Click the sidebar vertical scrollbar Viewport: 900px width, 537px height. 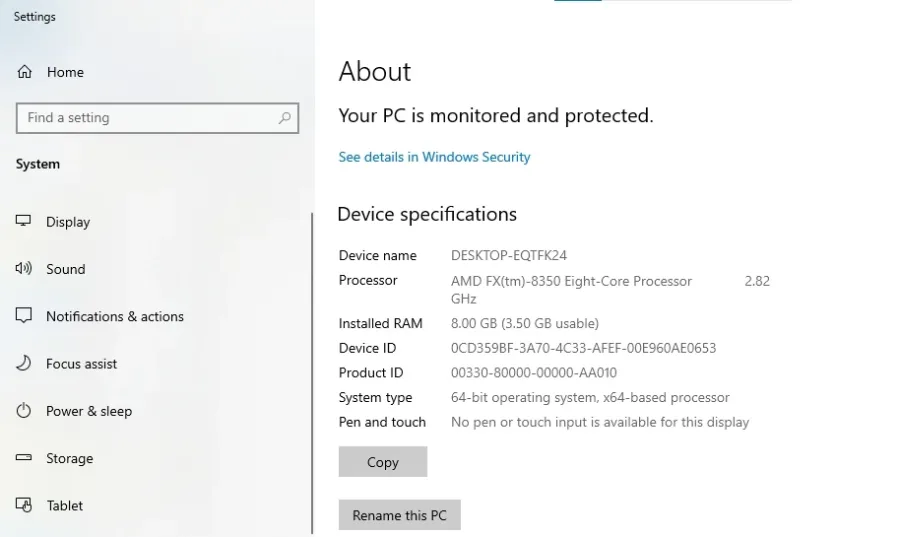[x=312, y=370]
